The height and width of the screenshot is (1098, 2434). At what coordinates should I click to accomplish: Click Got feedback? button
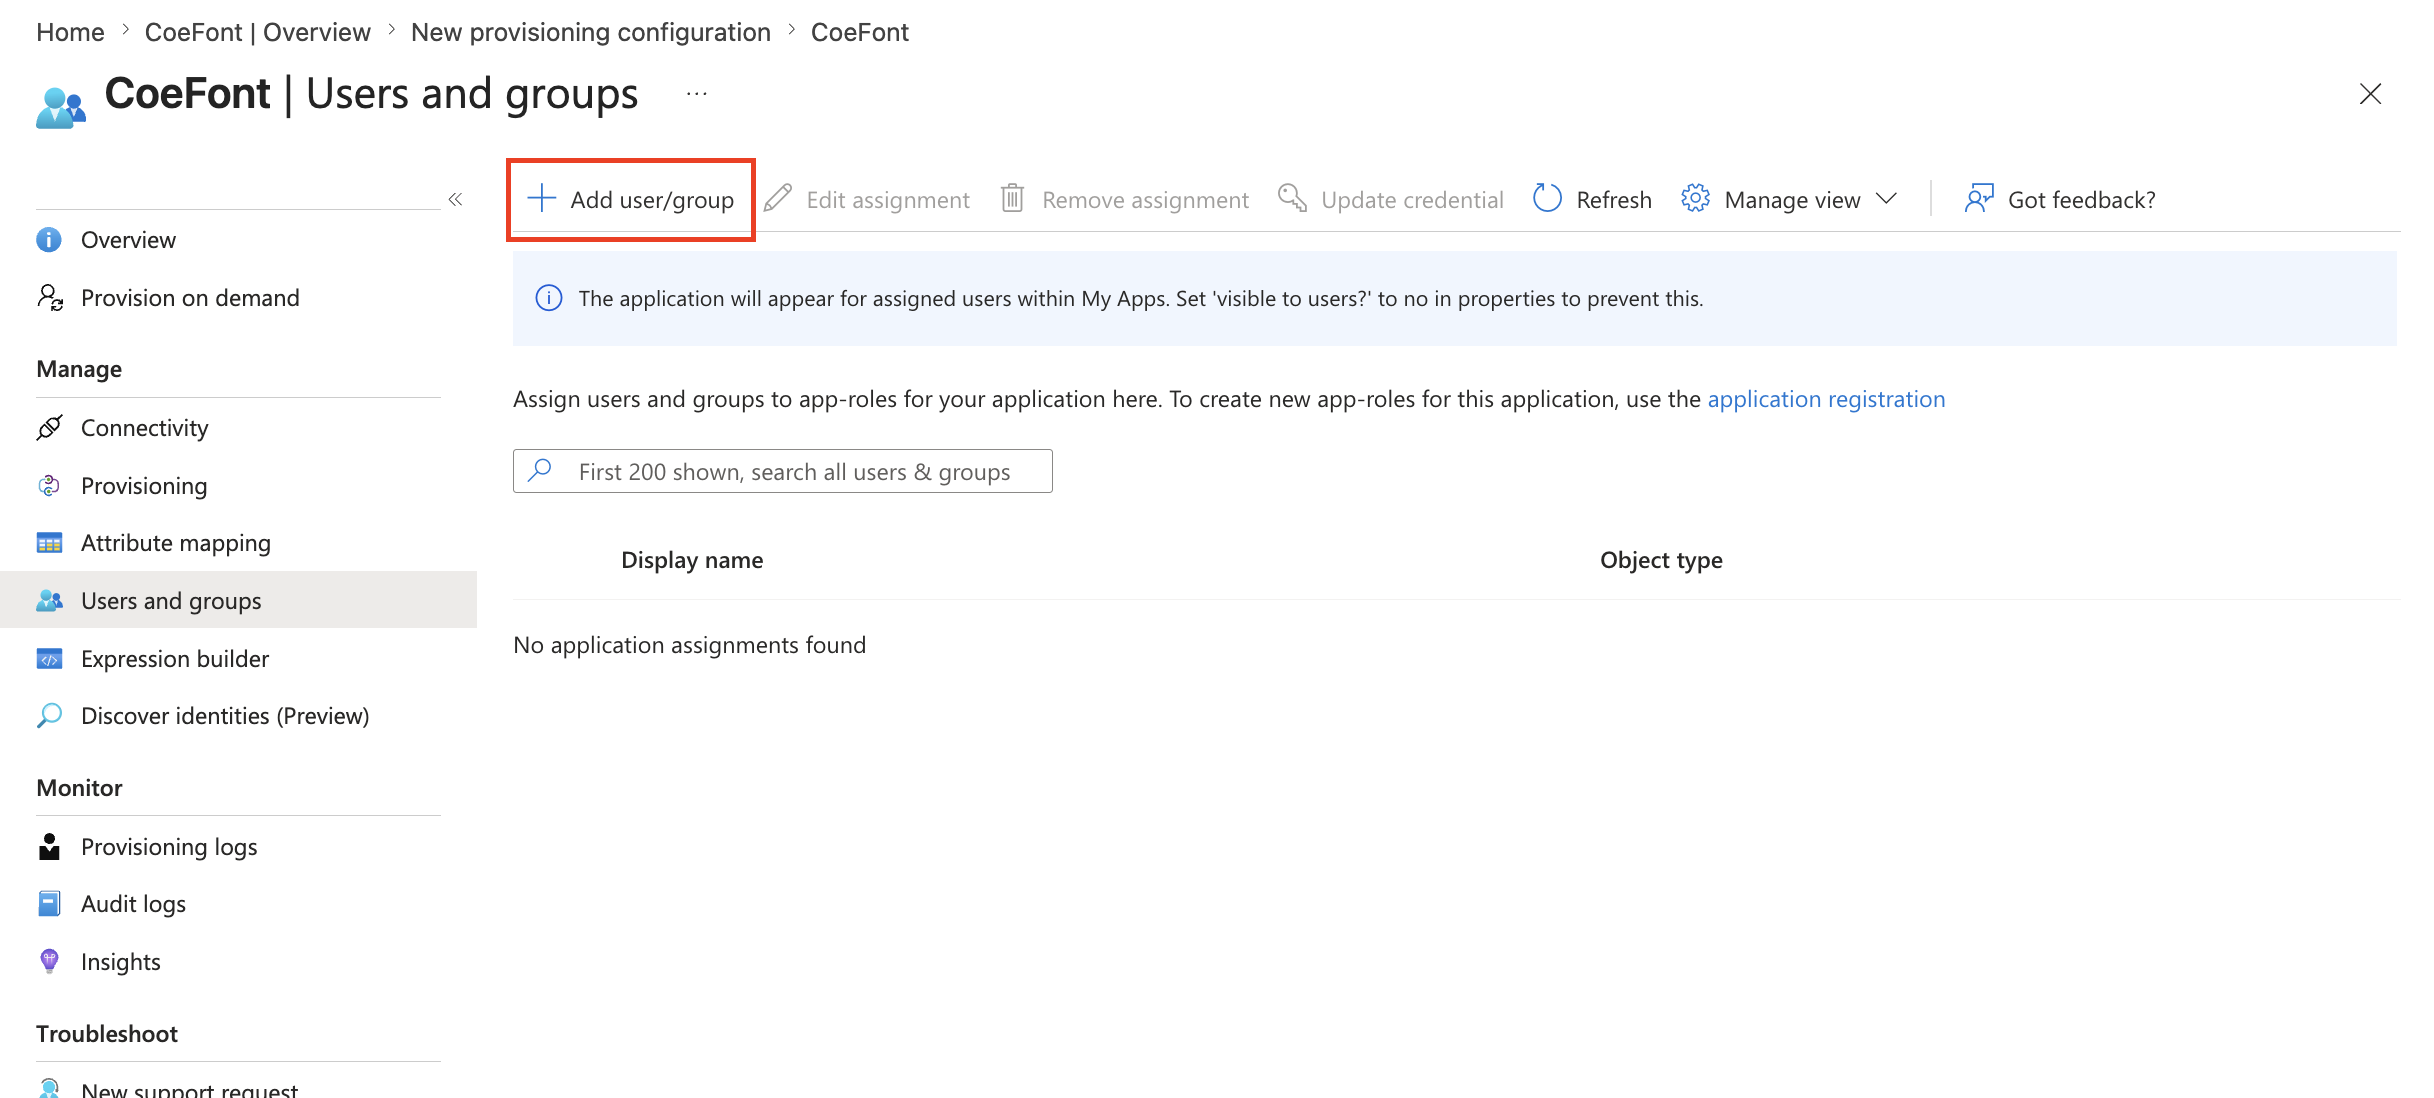(x=2060, y=199)
